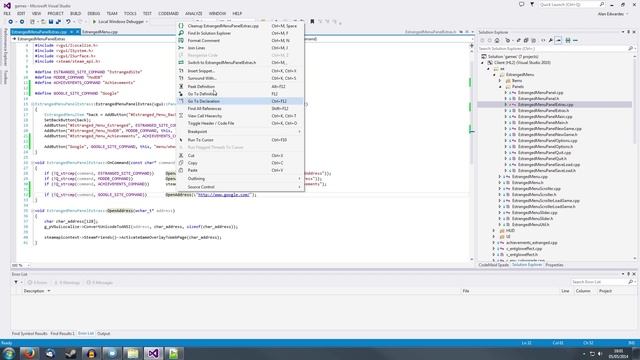Select Surround With menu item
The height and width of the screenshot is (360, 640).
(240, 78)
